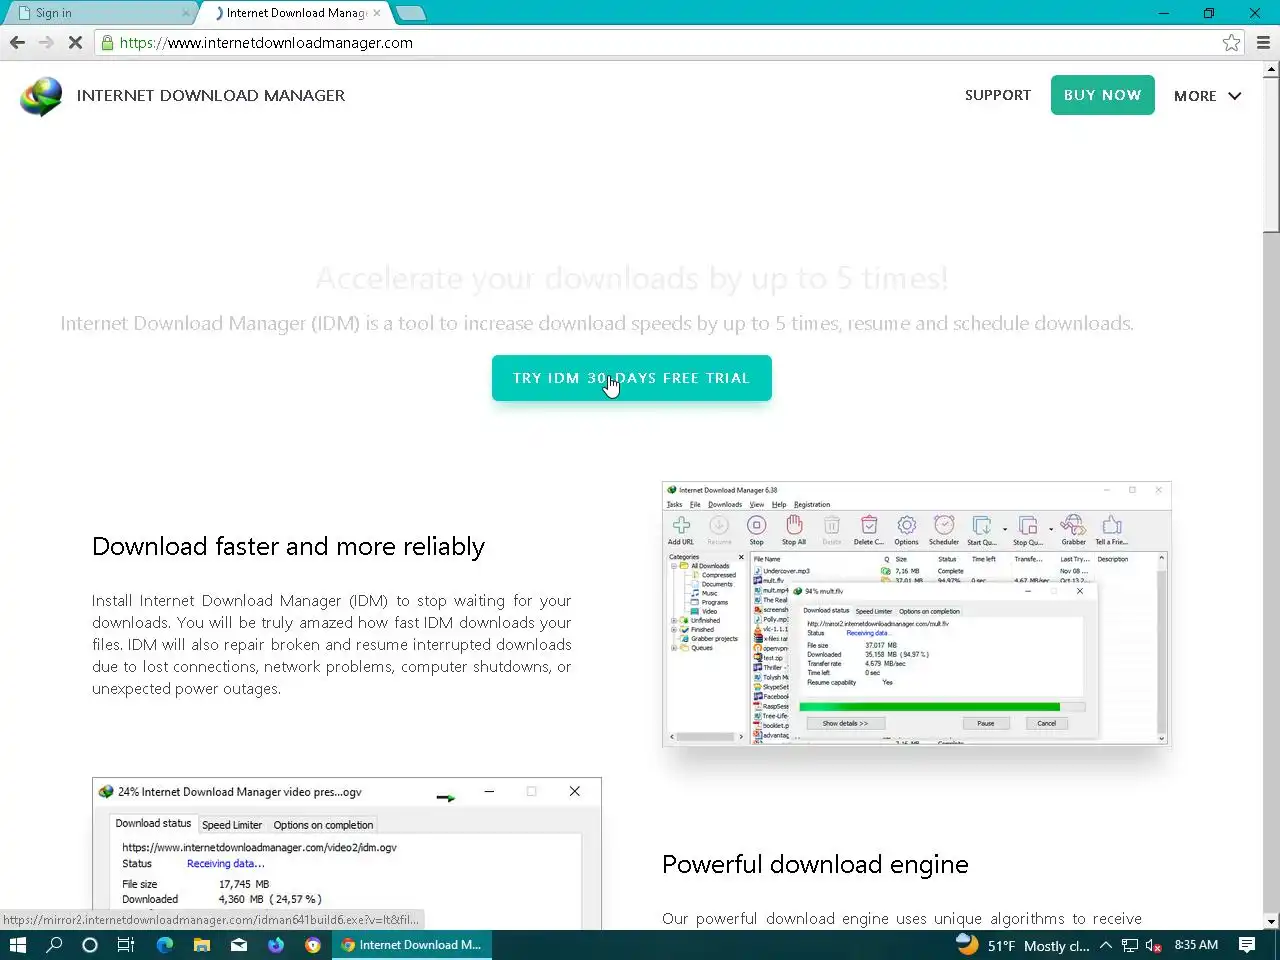Open the Internet Download M... taskbar window
Image resolution: width=1280 pixels, height=960 pixels.
coord(411,945)
